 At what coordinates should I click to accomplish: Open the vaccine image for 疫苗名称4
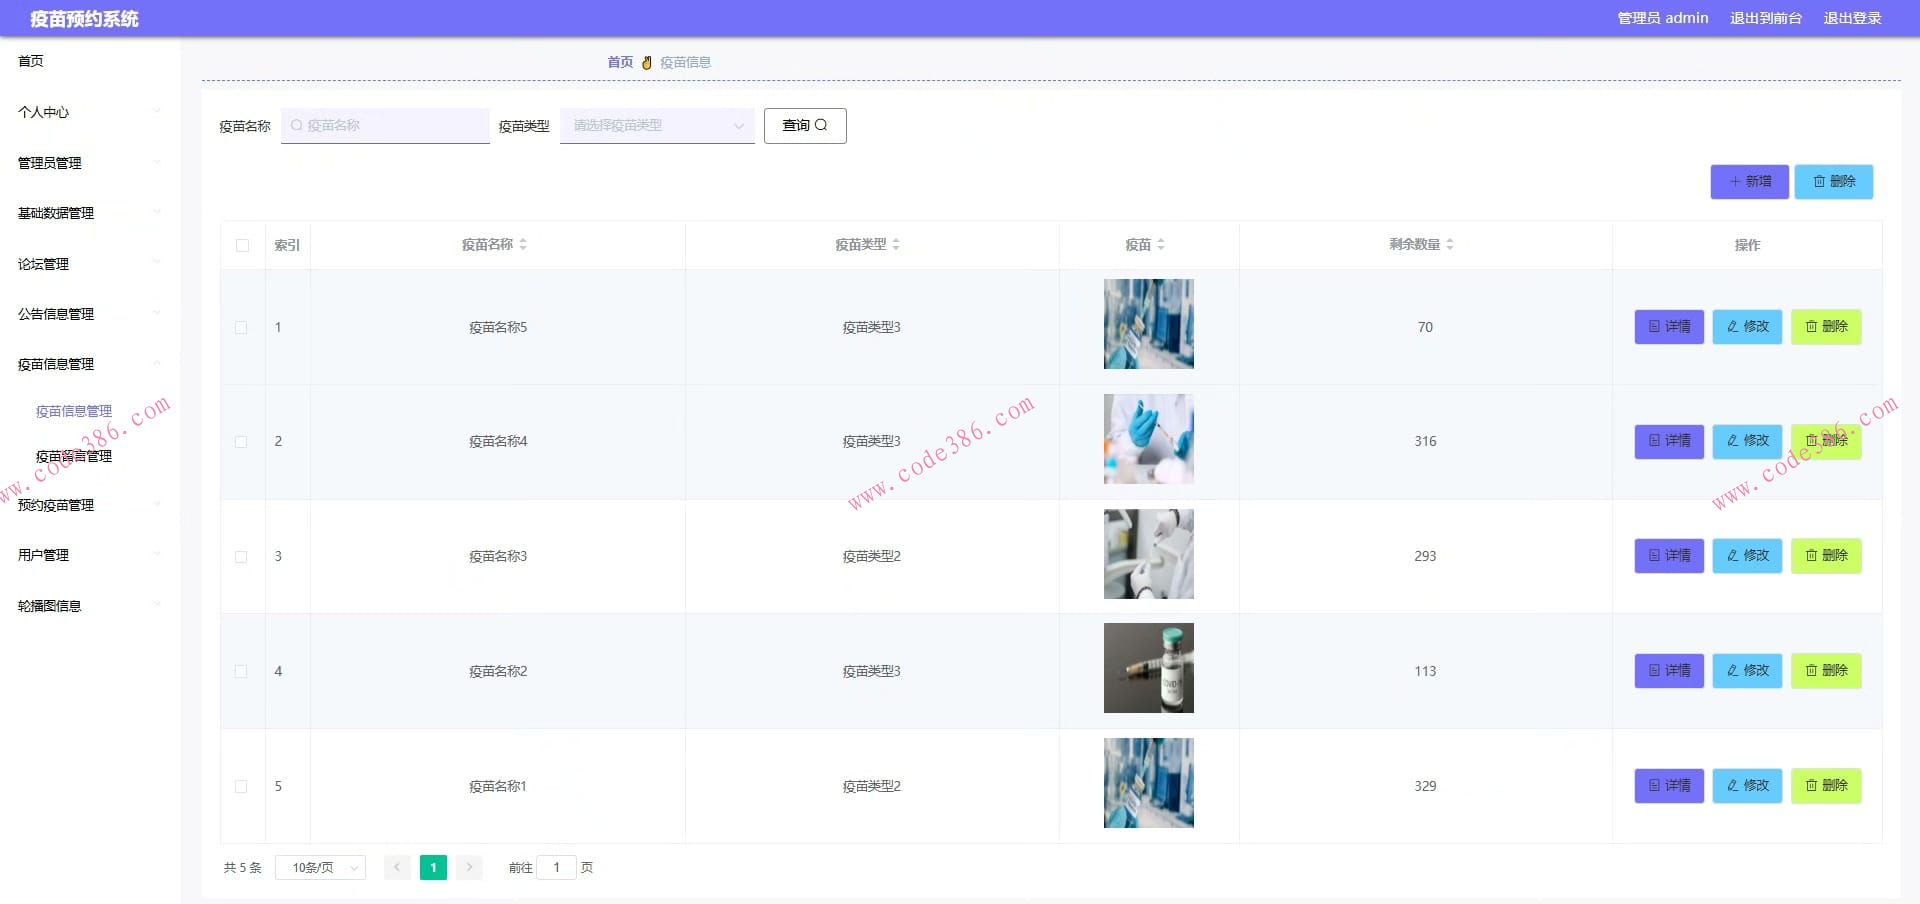coord(1149,439)
